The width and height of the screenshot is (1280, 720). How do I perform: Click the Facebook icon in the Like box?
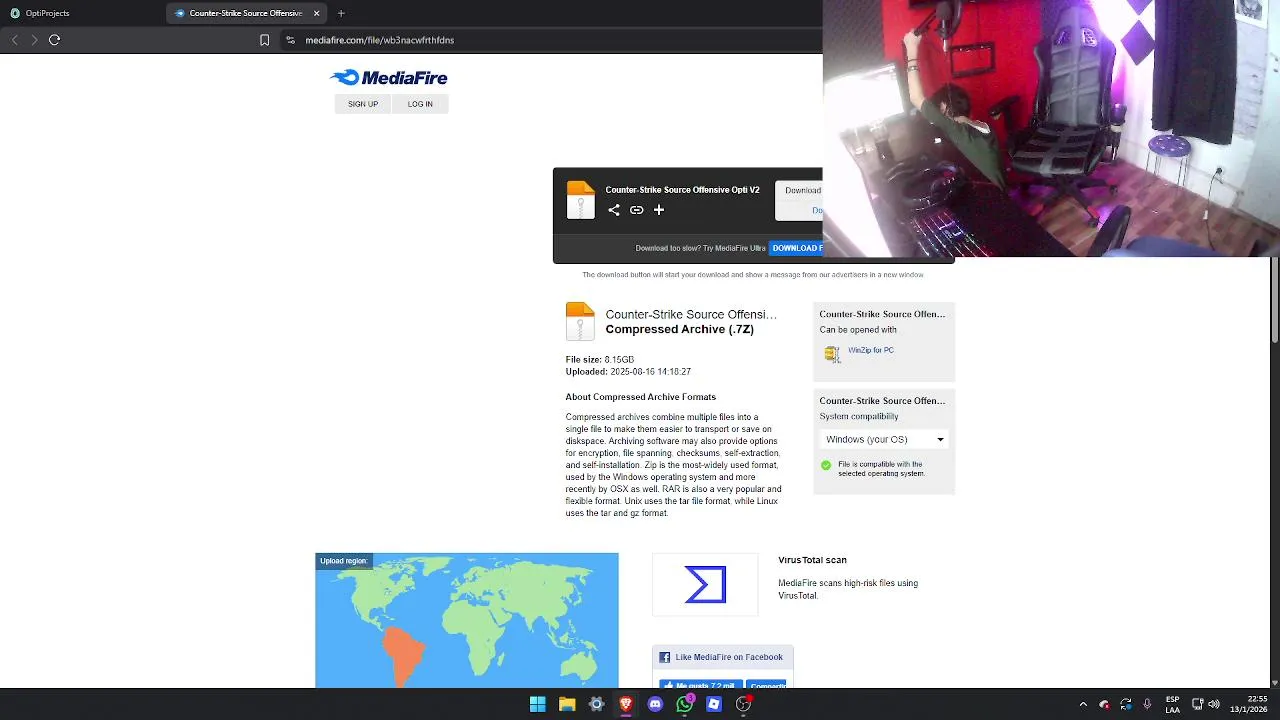665,657
